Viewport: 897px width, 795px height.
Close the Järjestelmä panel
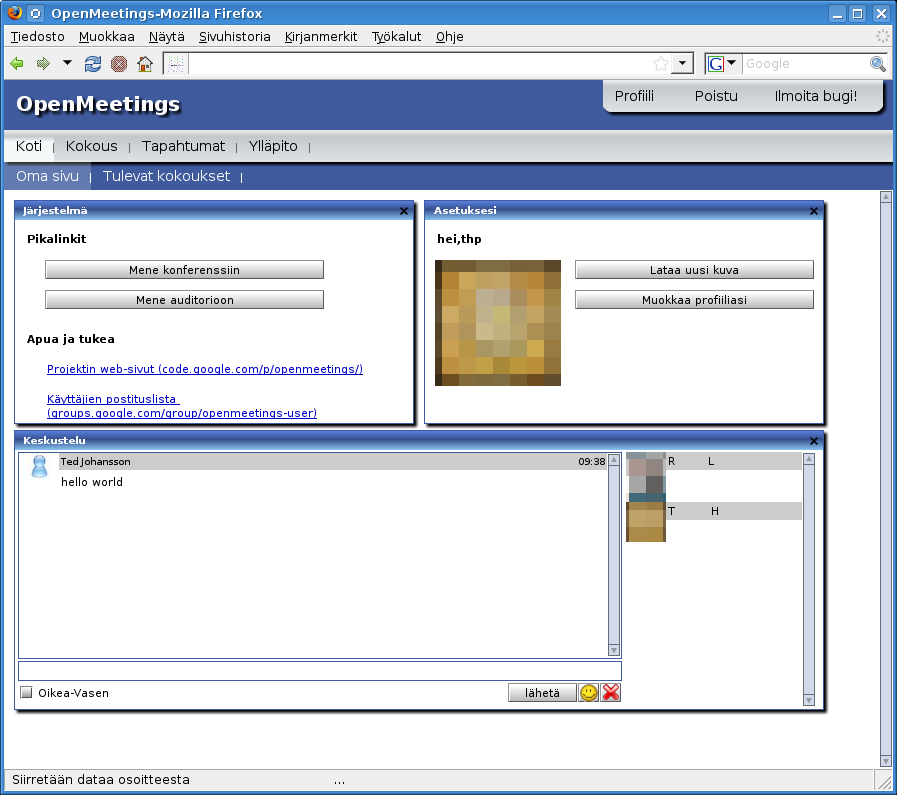pyautogui.click(x=404, y=211)
